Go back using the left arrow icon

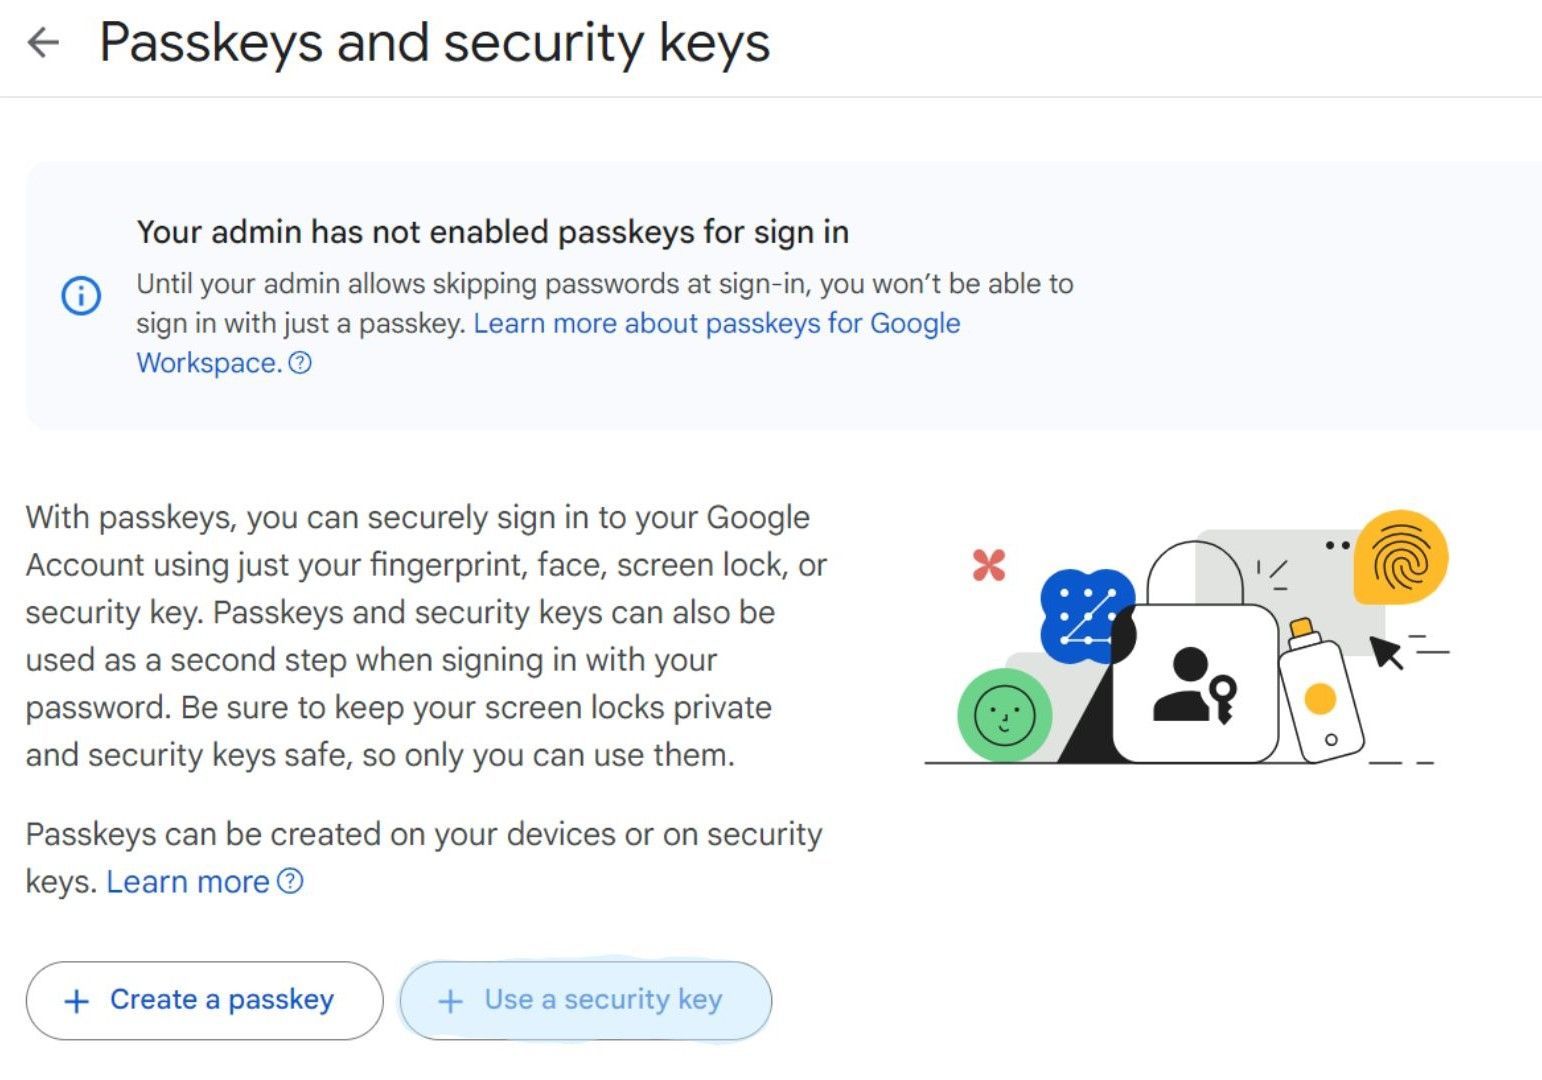(43, 42)
